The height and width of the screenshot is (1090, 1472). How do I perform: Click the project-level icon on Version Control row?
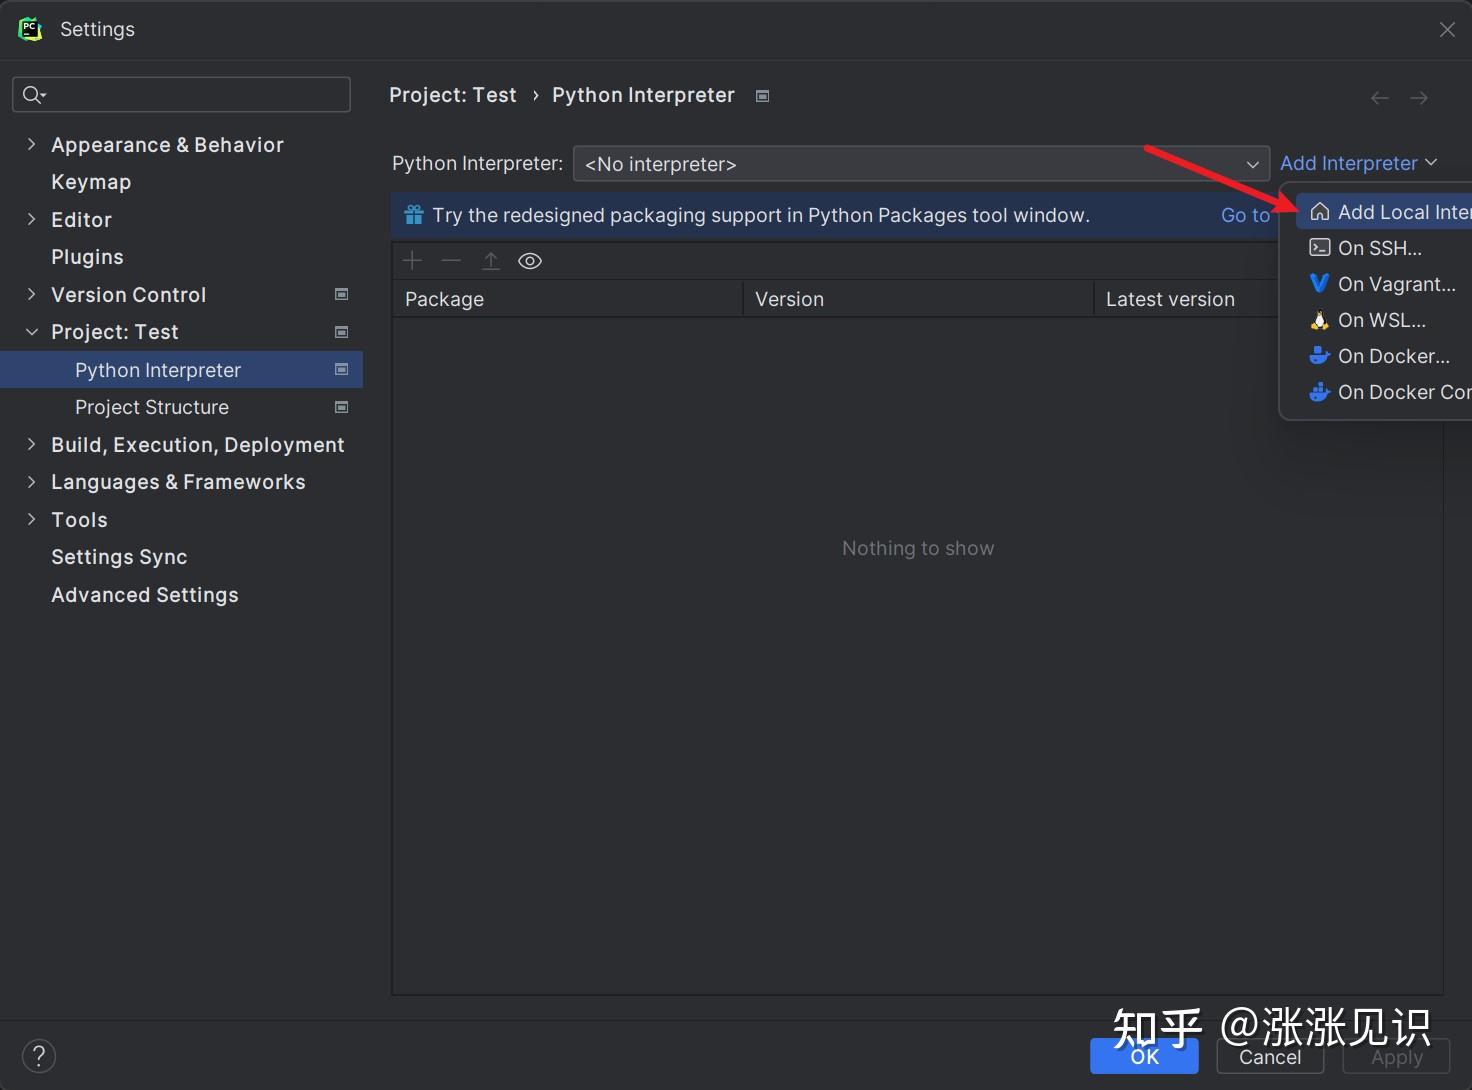tap(341, 294)
